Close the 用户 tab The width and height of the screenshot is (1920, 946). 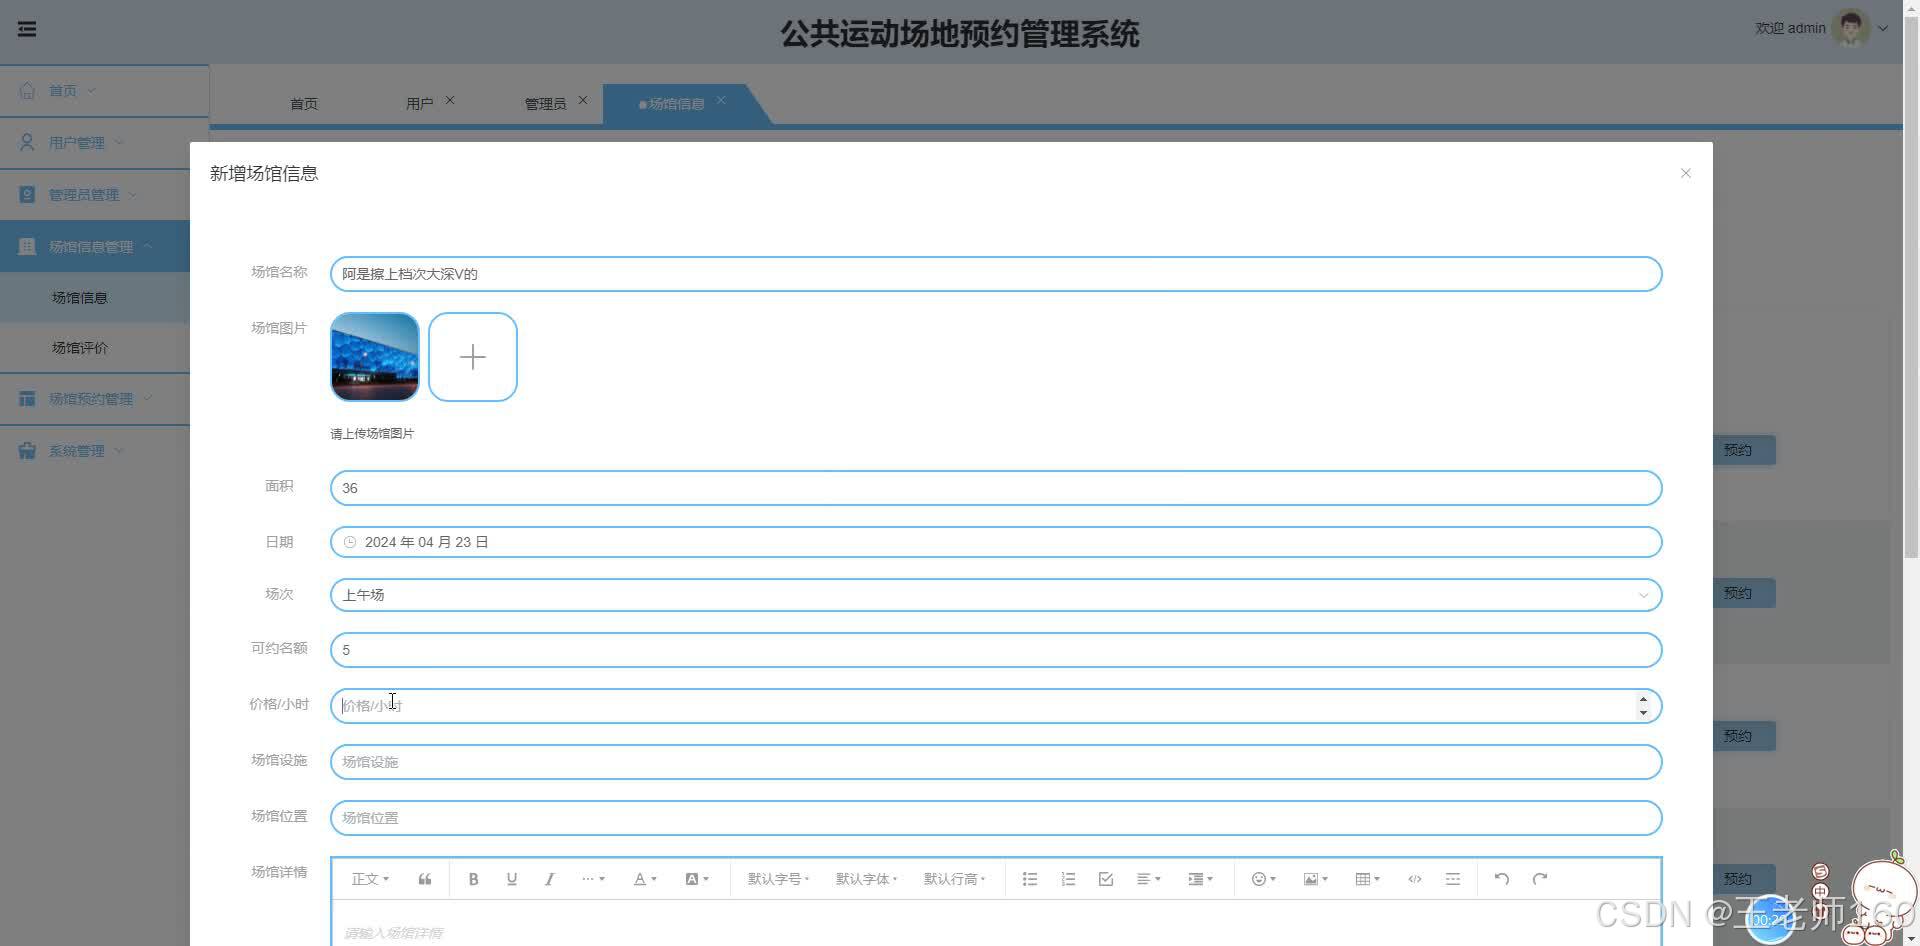[x=450, y=100]
